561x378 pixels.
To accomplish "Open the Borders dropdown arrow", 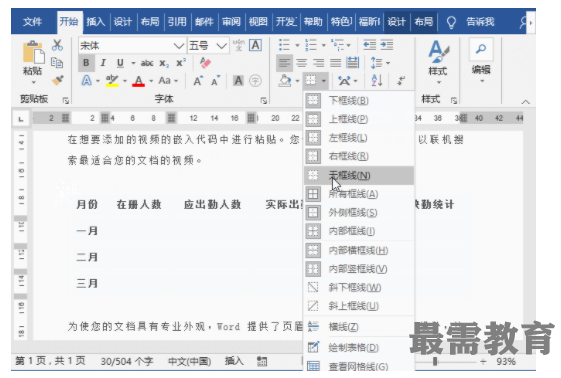I will pyautogui.click(x=323, y=81).
